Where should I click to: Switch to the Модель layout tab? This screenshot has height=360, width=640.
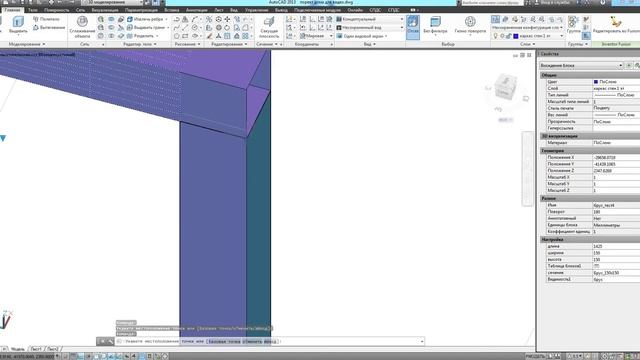[x=18, y=349]
